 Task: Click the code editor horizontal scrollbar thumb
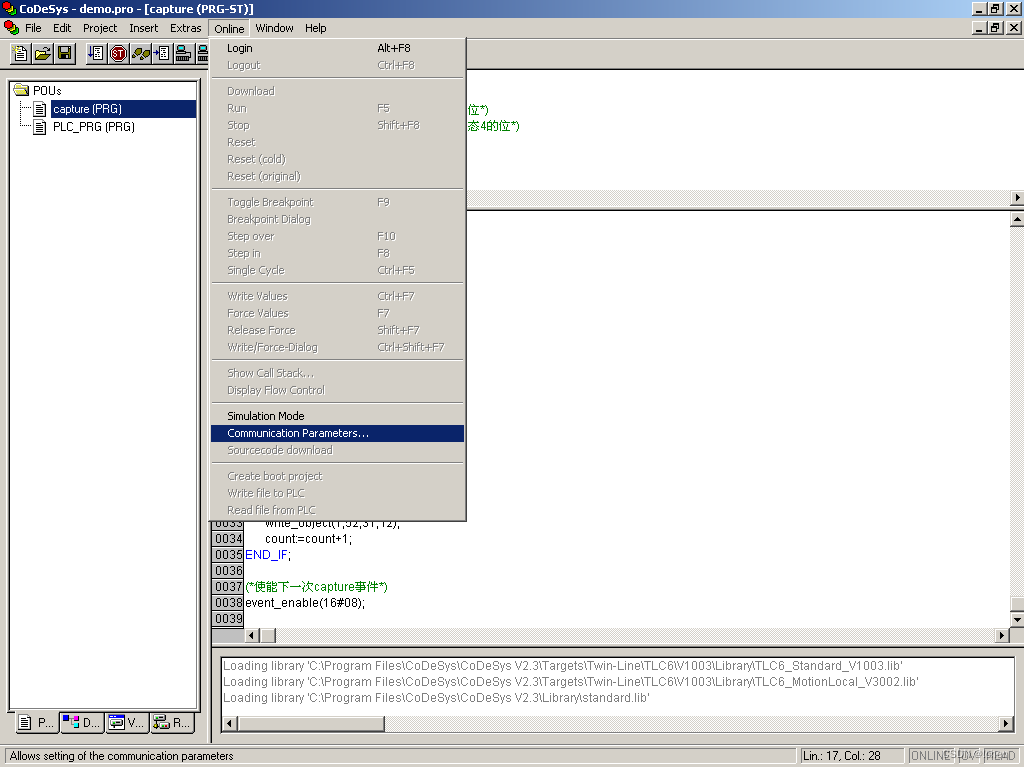pos(268,635)
